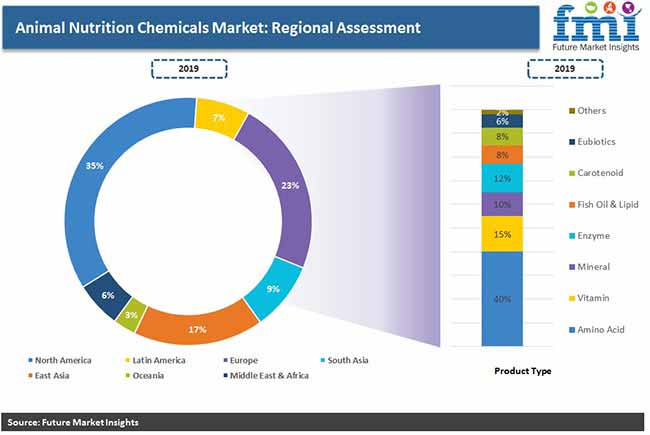Click the 'Middle East & Africa' legend label
Image resolution: width=650 pixels, height=435 pixels.
tap(269, 376)
